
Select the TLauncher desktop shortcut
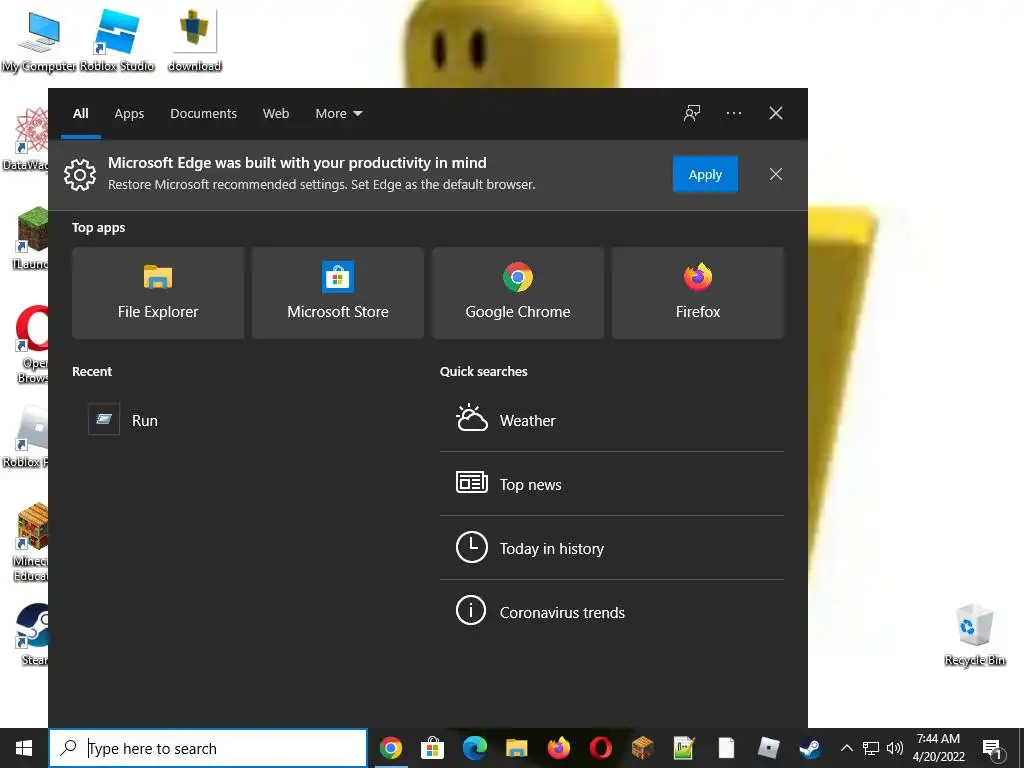(31, 238)
